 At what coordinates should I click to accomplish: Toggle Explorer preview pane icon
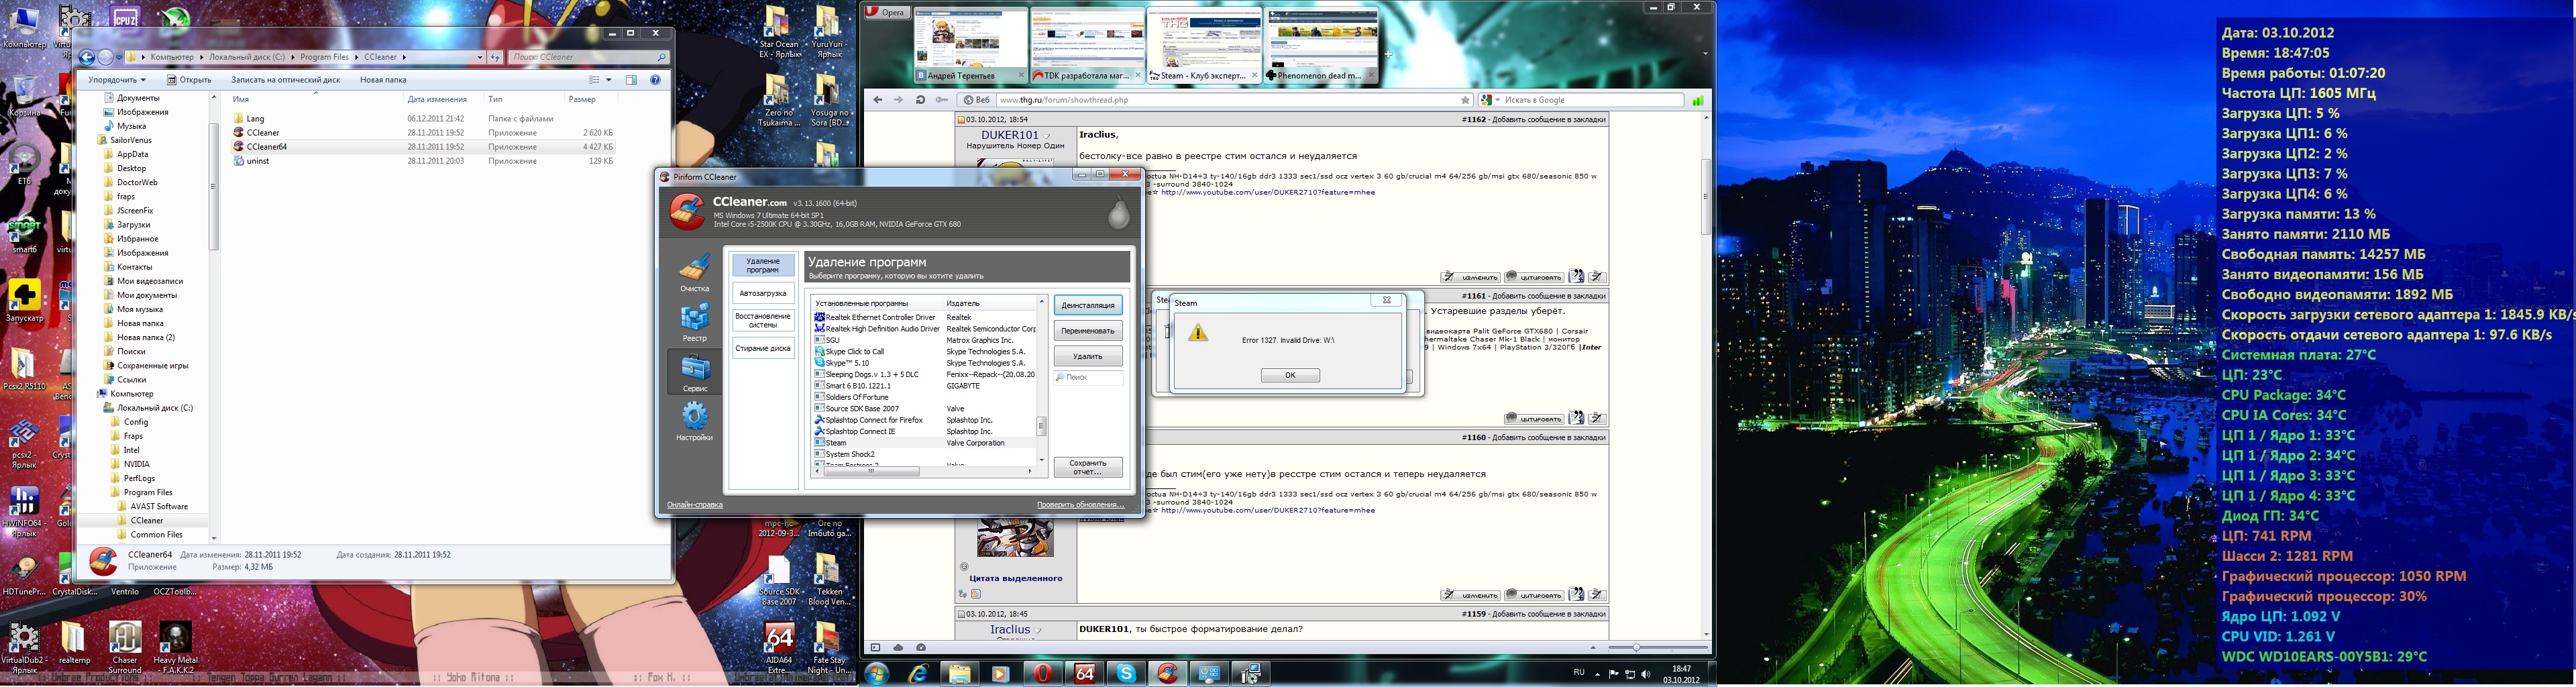(631, 80)
